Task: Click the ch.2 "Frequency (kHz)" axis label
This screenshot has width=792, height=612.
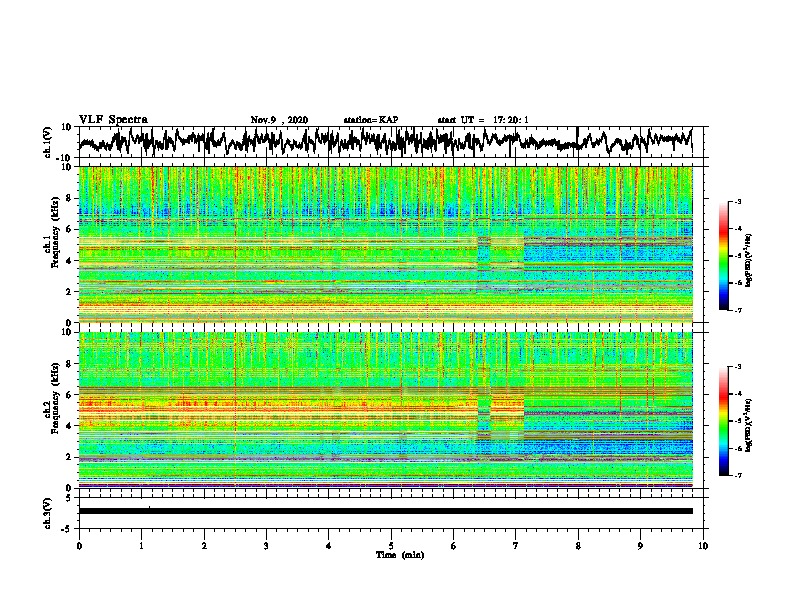Action: (x=56, y=398)
